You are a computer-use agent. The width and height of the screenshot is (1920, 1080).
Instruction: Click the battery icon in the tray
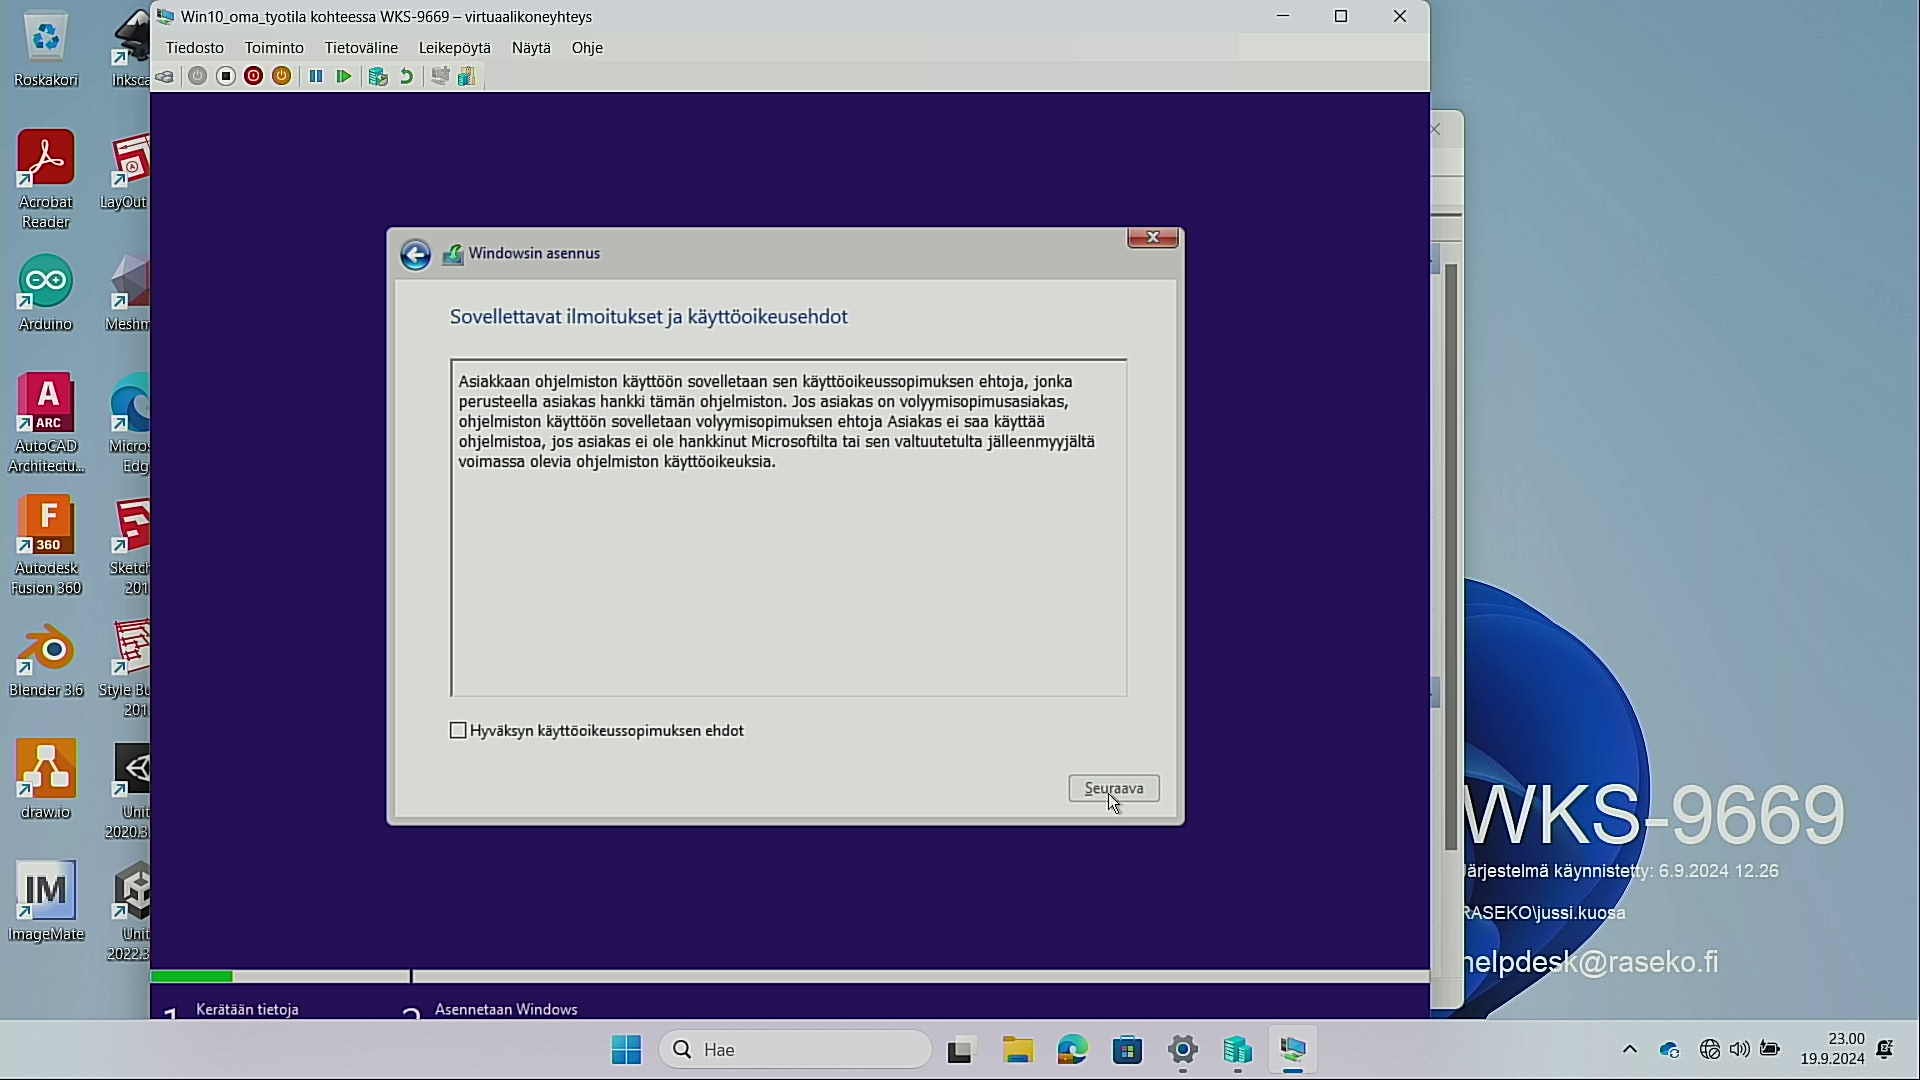point(1770,1050)
